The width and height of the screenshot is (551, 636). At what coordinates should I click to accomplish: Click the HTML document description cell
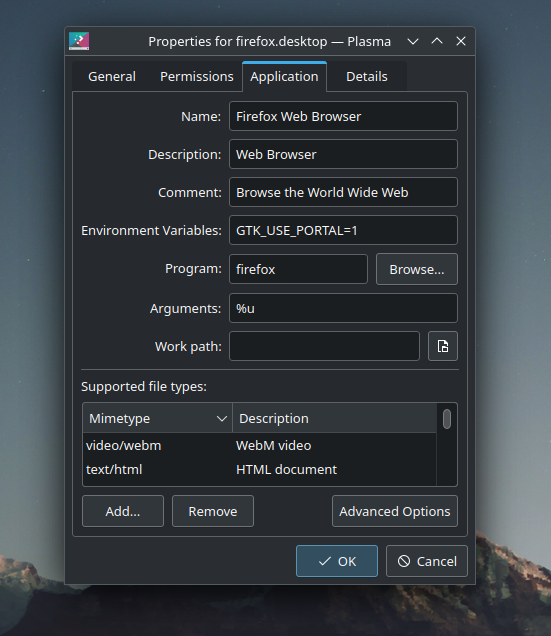pos(286,469)
